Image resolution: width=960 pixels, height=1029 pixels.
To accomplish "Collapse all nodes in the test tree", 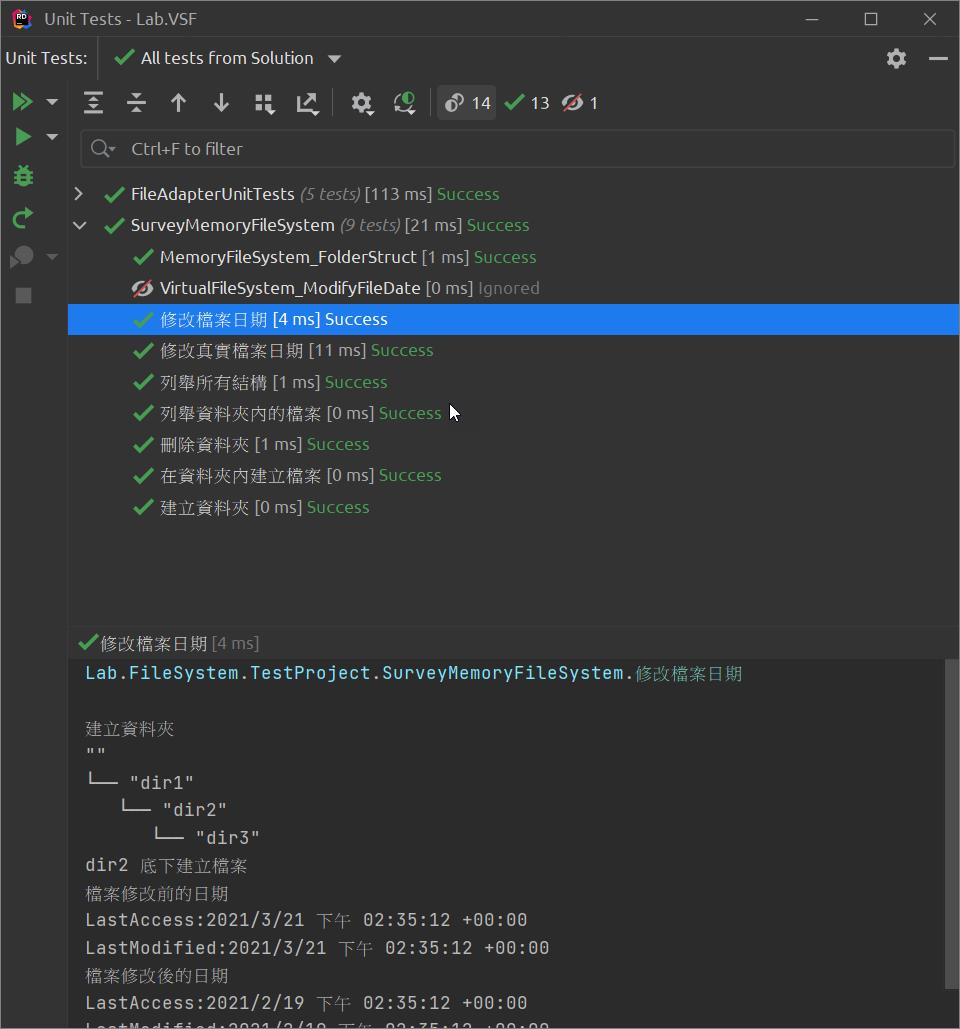I will tap(136, 103).
